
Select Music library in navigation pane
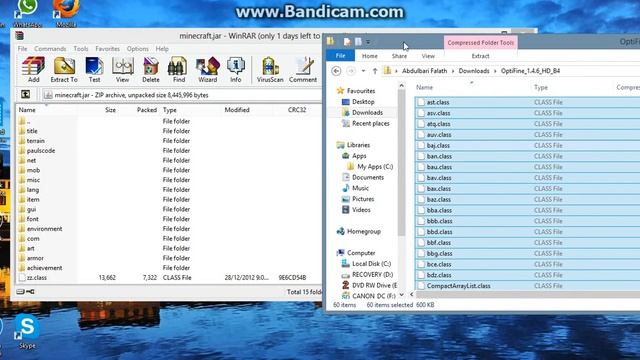click(360, 188)
